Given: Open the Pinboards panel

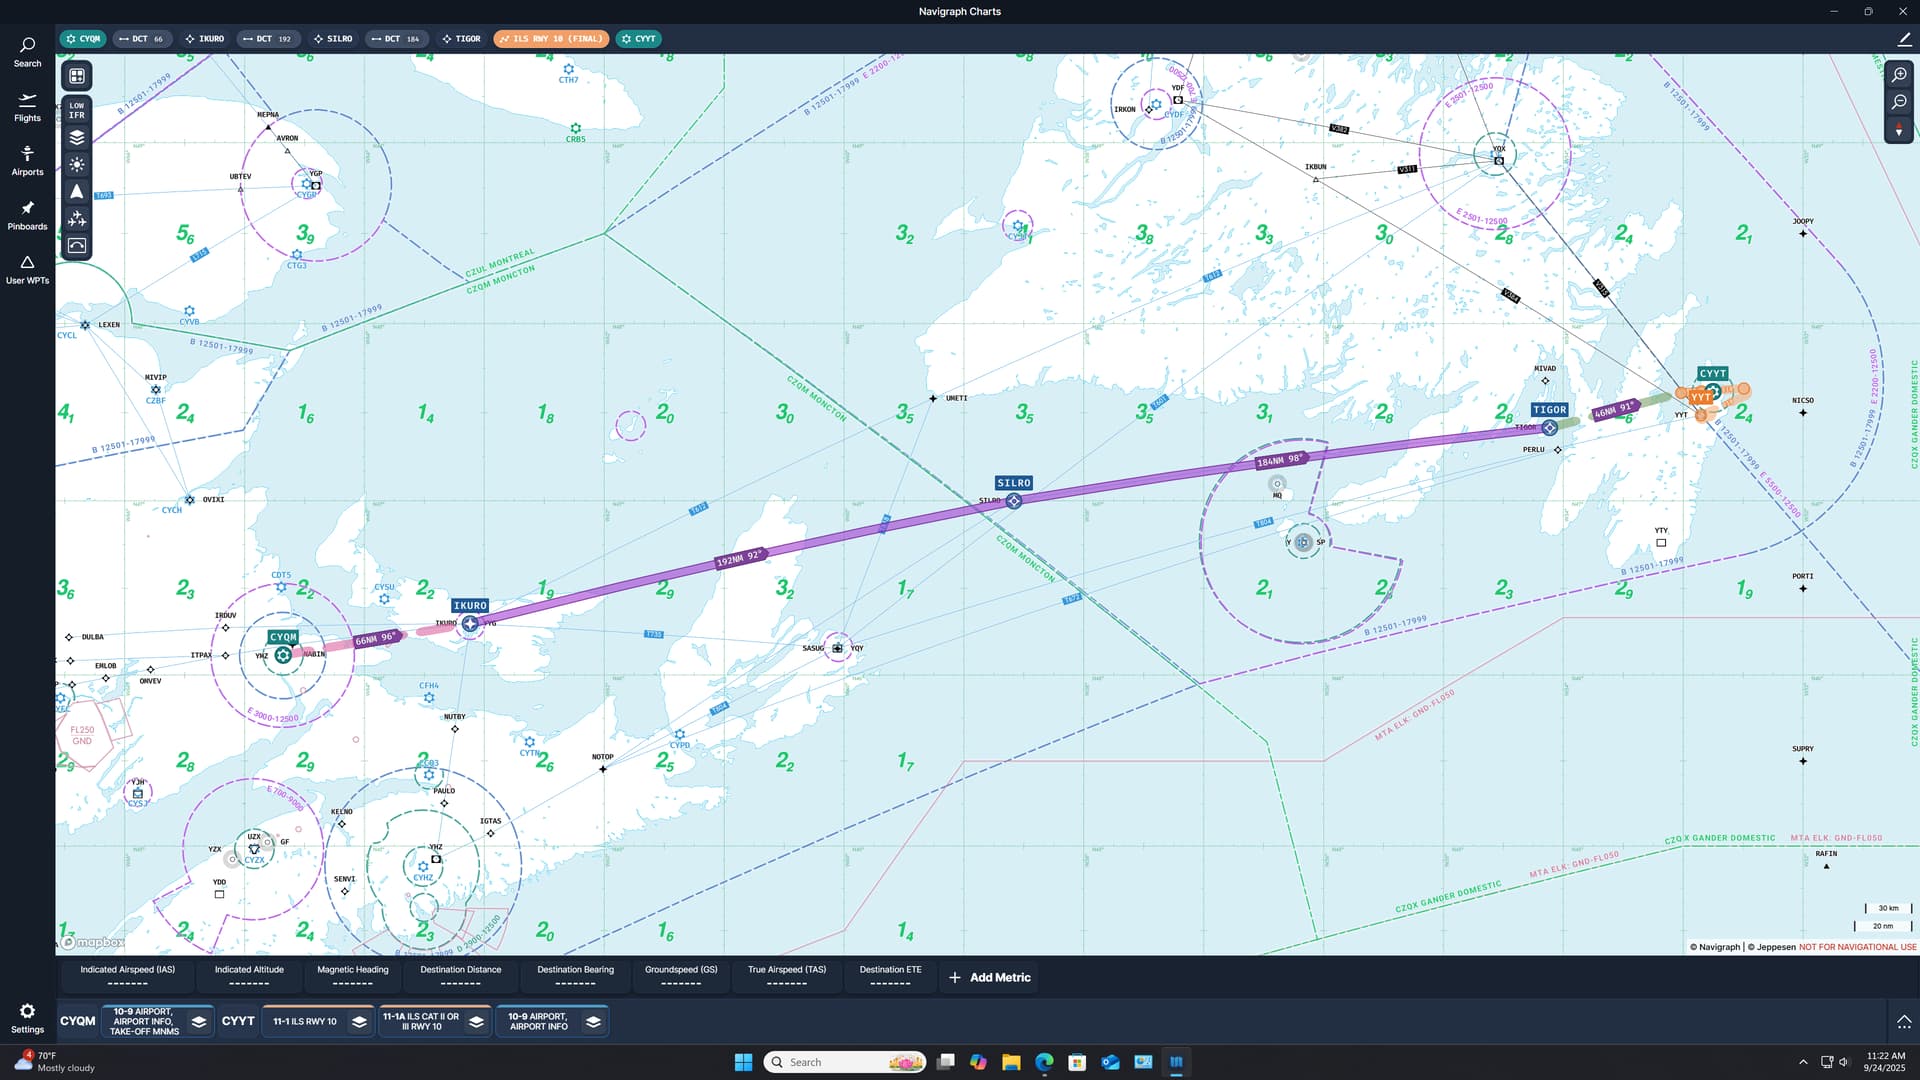Looking at the screenshot, I should 27,215.
